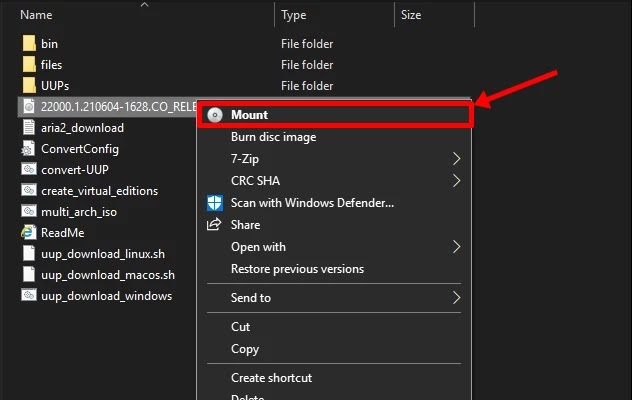Click File folder type of files row

click(x=307, y=65)
